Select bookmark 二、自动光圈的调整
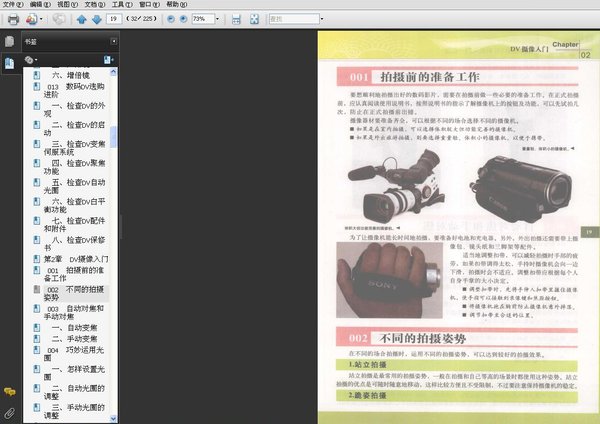600x424 pixels. (74, 392)
